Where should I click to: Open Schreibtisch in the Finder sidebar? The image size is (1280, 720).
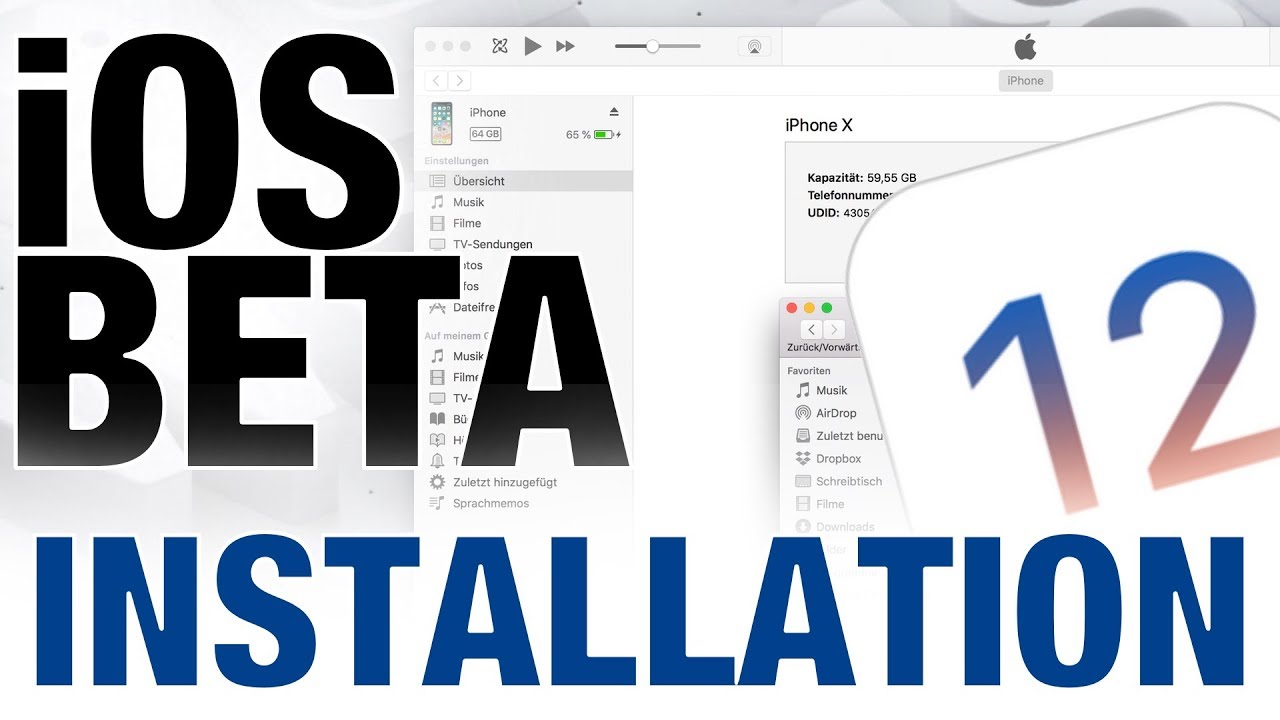pyautogui.click(x=849, y=481)
